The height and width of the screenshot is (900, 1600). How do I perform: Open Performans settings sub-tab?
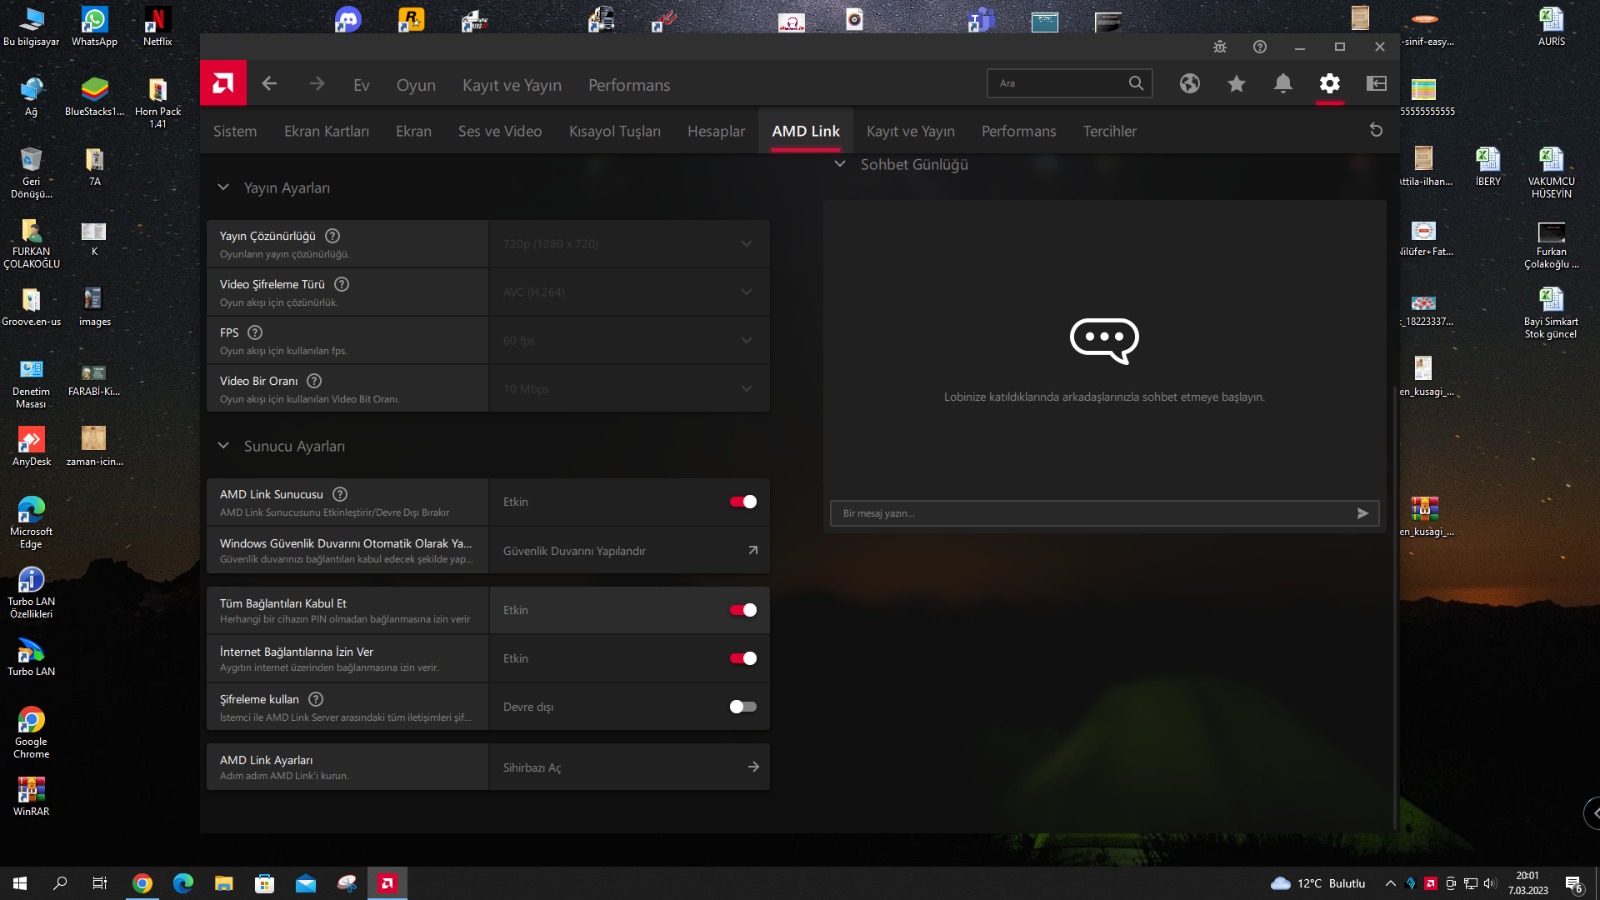click(1018, 131)
